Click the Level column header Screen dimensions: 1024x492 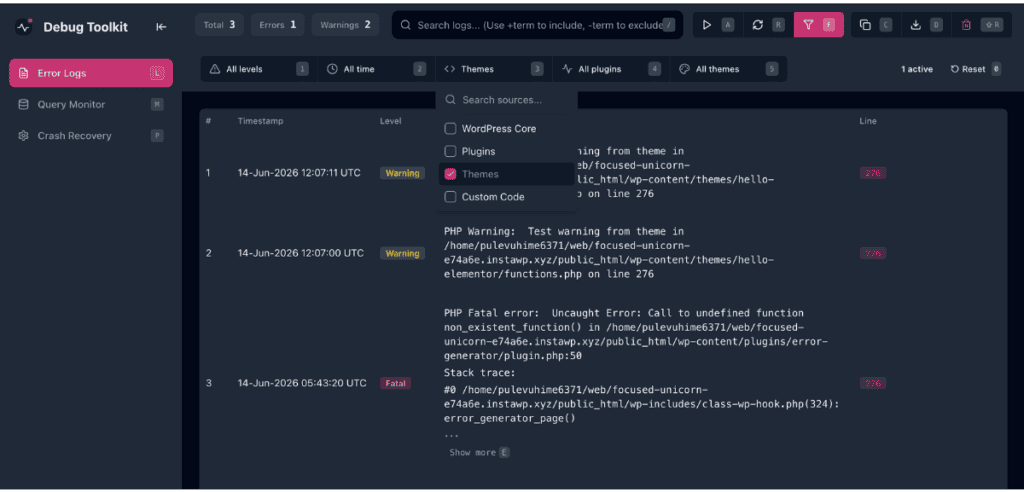(x=391, y=121)
